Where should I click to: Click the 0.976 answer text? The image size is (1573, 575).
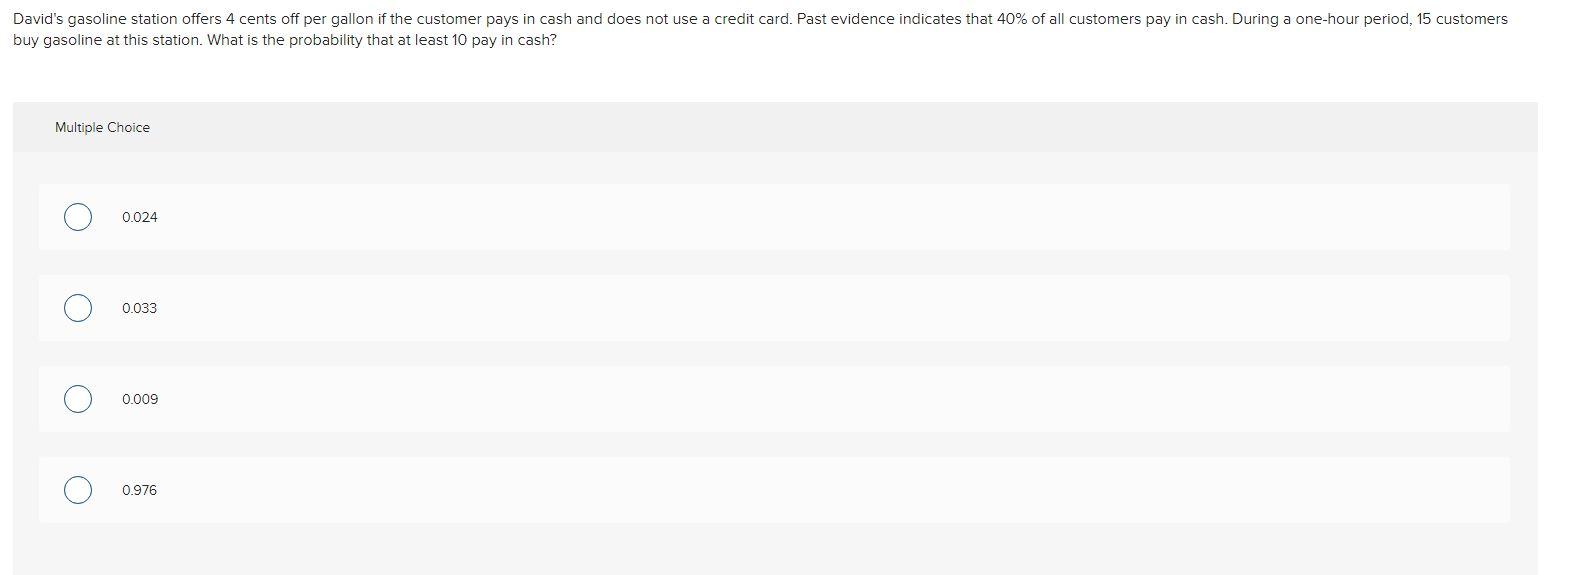tap(140, 490)
